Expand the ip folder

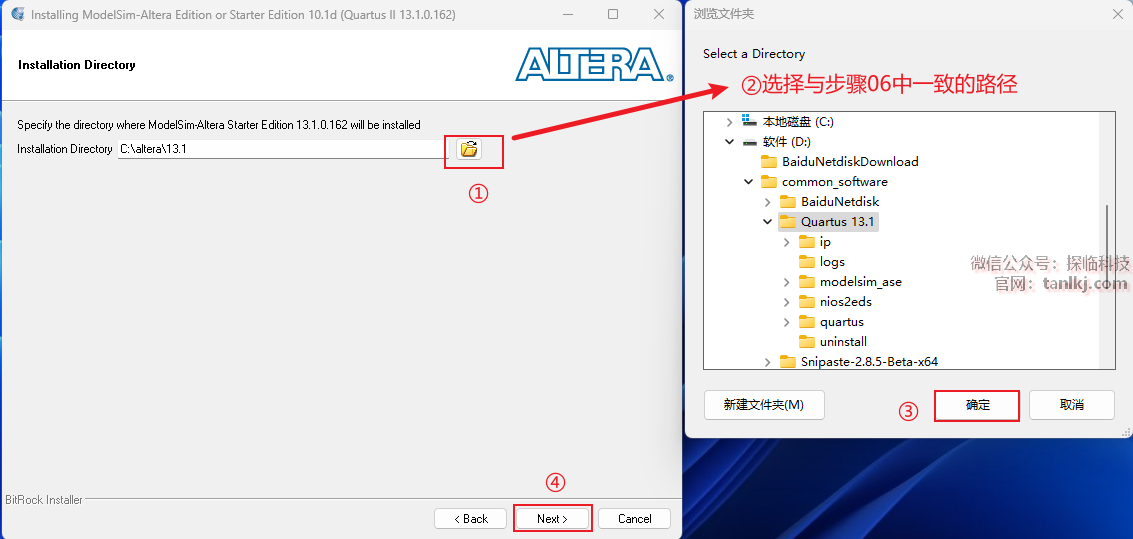click(x=786, y=242)
